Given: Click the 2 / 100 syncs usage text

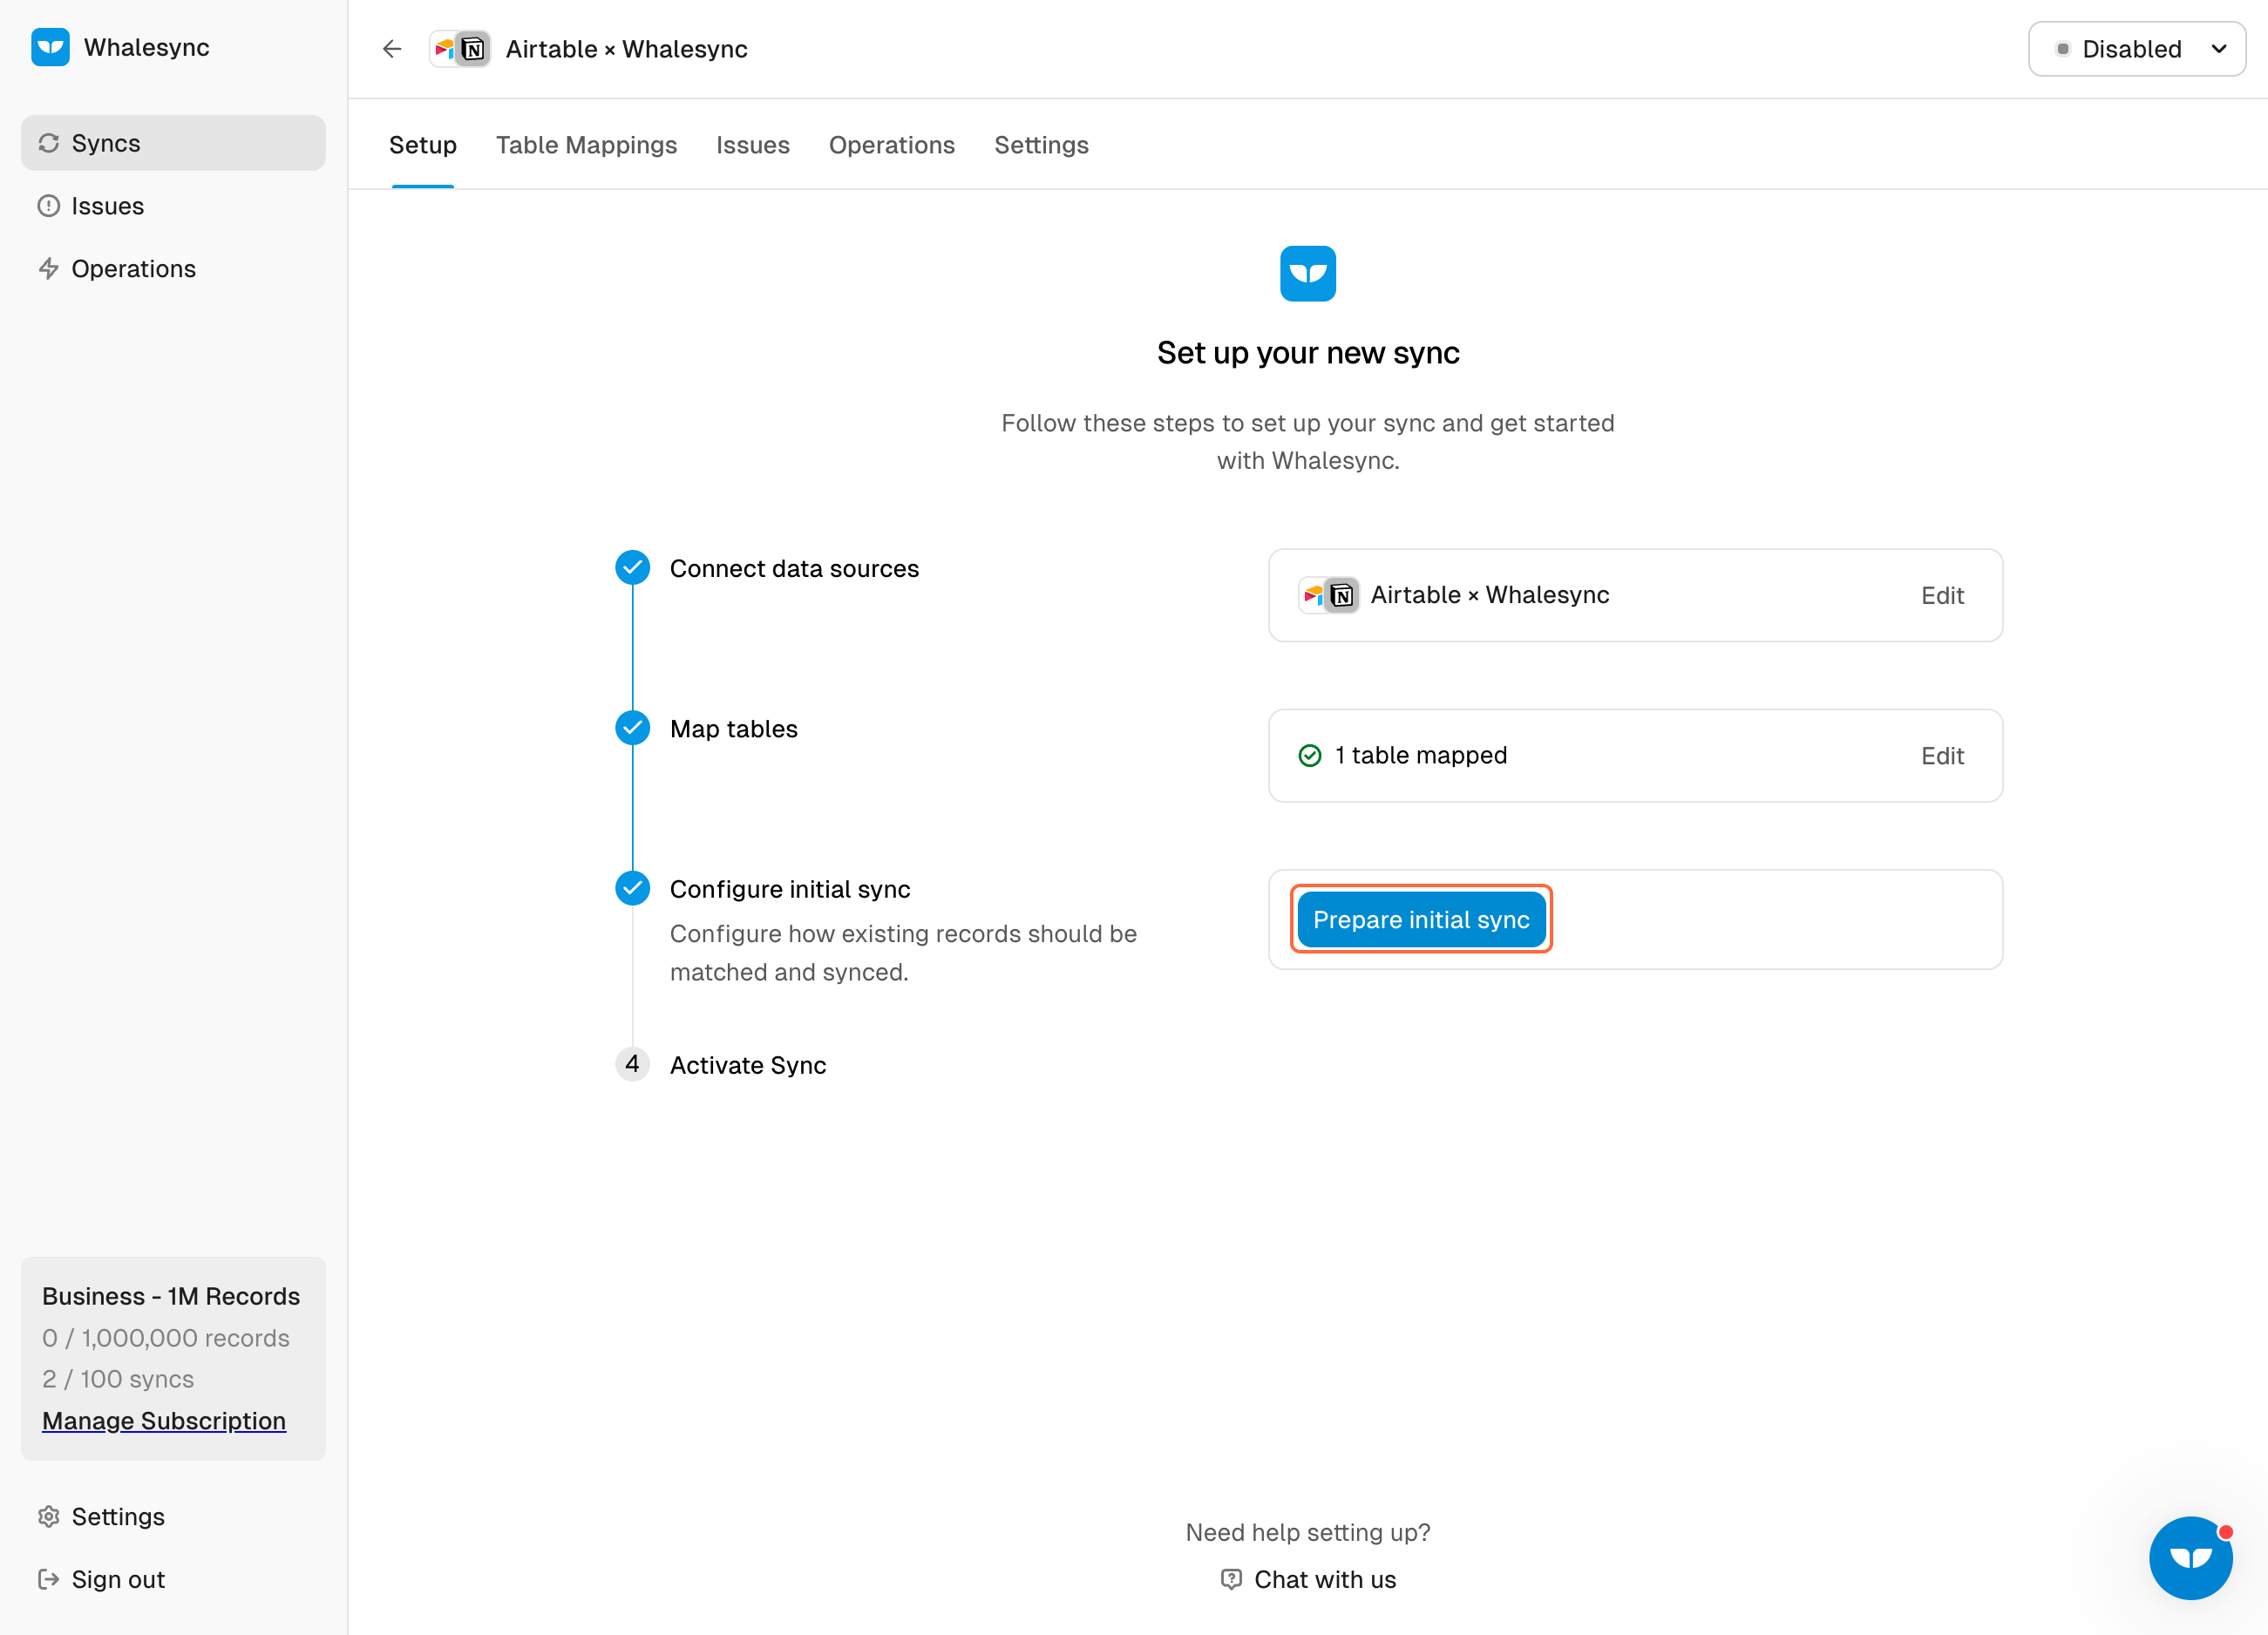Looking at the screenshot, I should click(118, 1379).
